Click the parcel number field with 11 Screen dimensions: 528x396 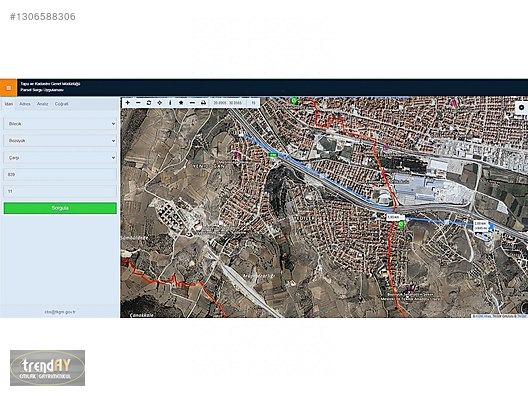[60, 191]
